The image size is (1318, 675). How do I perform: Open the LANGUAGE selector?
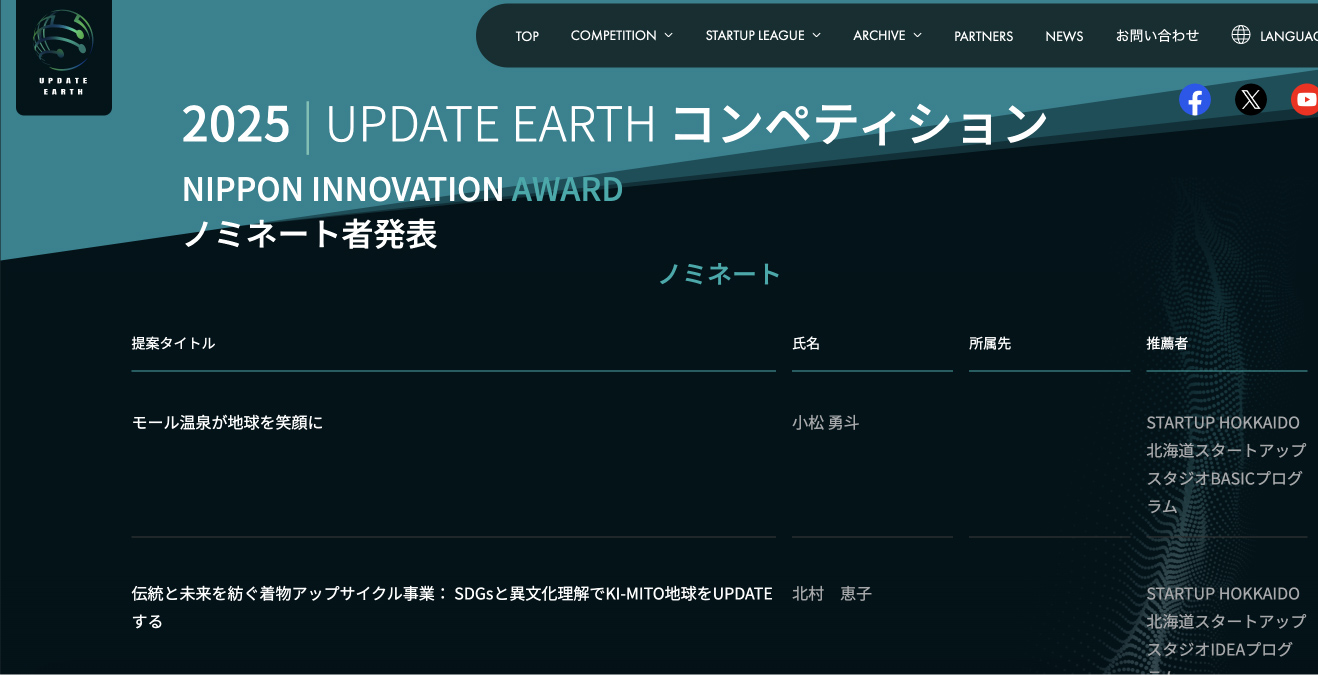pyautogui.click(x=1288, y=36)
